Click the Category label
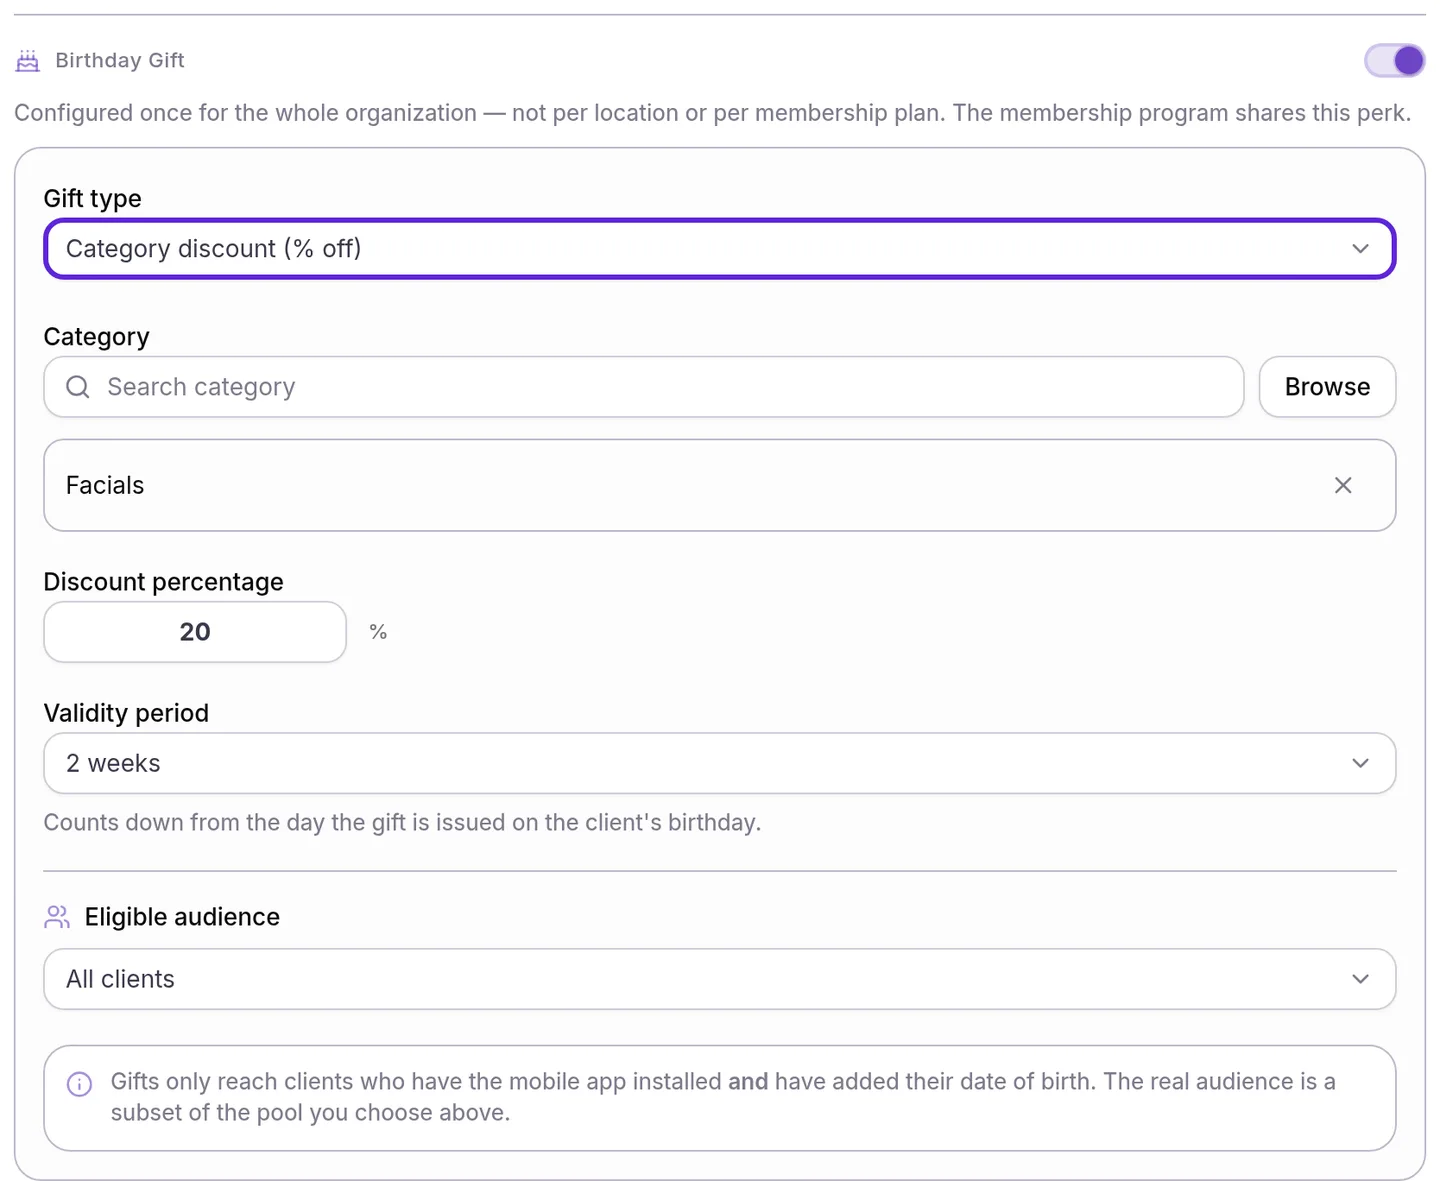 coord(96,337)
